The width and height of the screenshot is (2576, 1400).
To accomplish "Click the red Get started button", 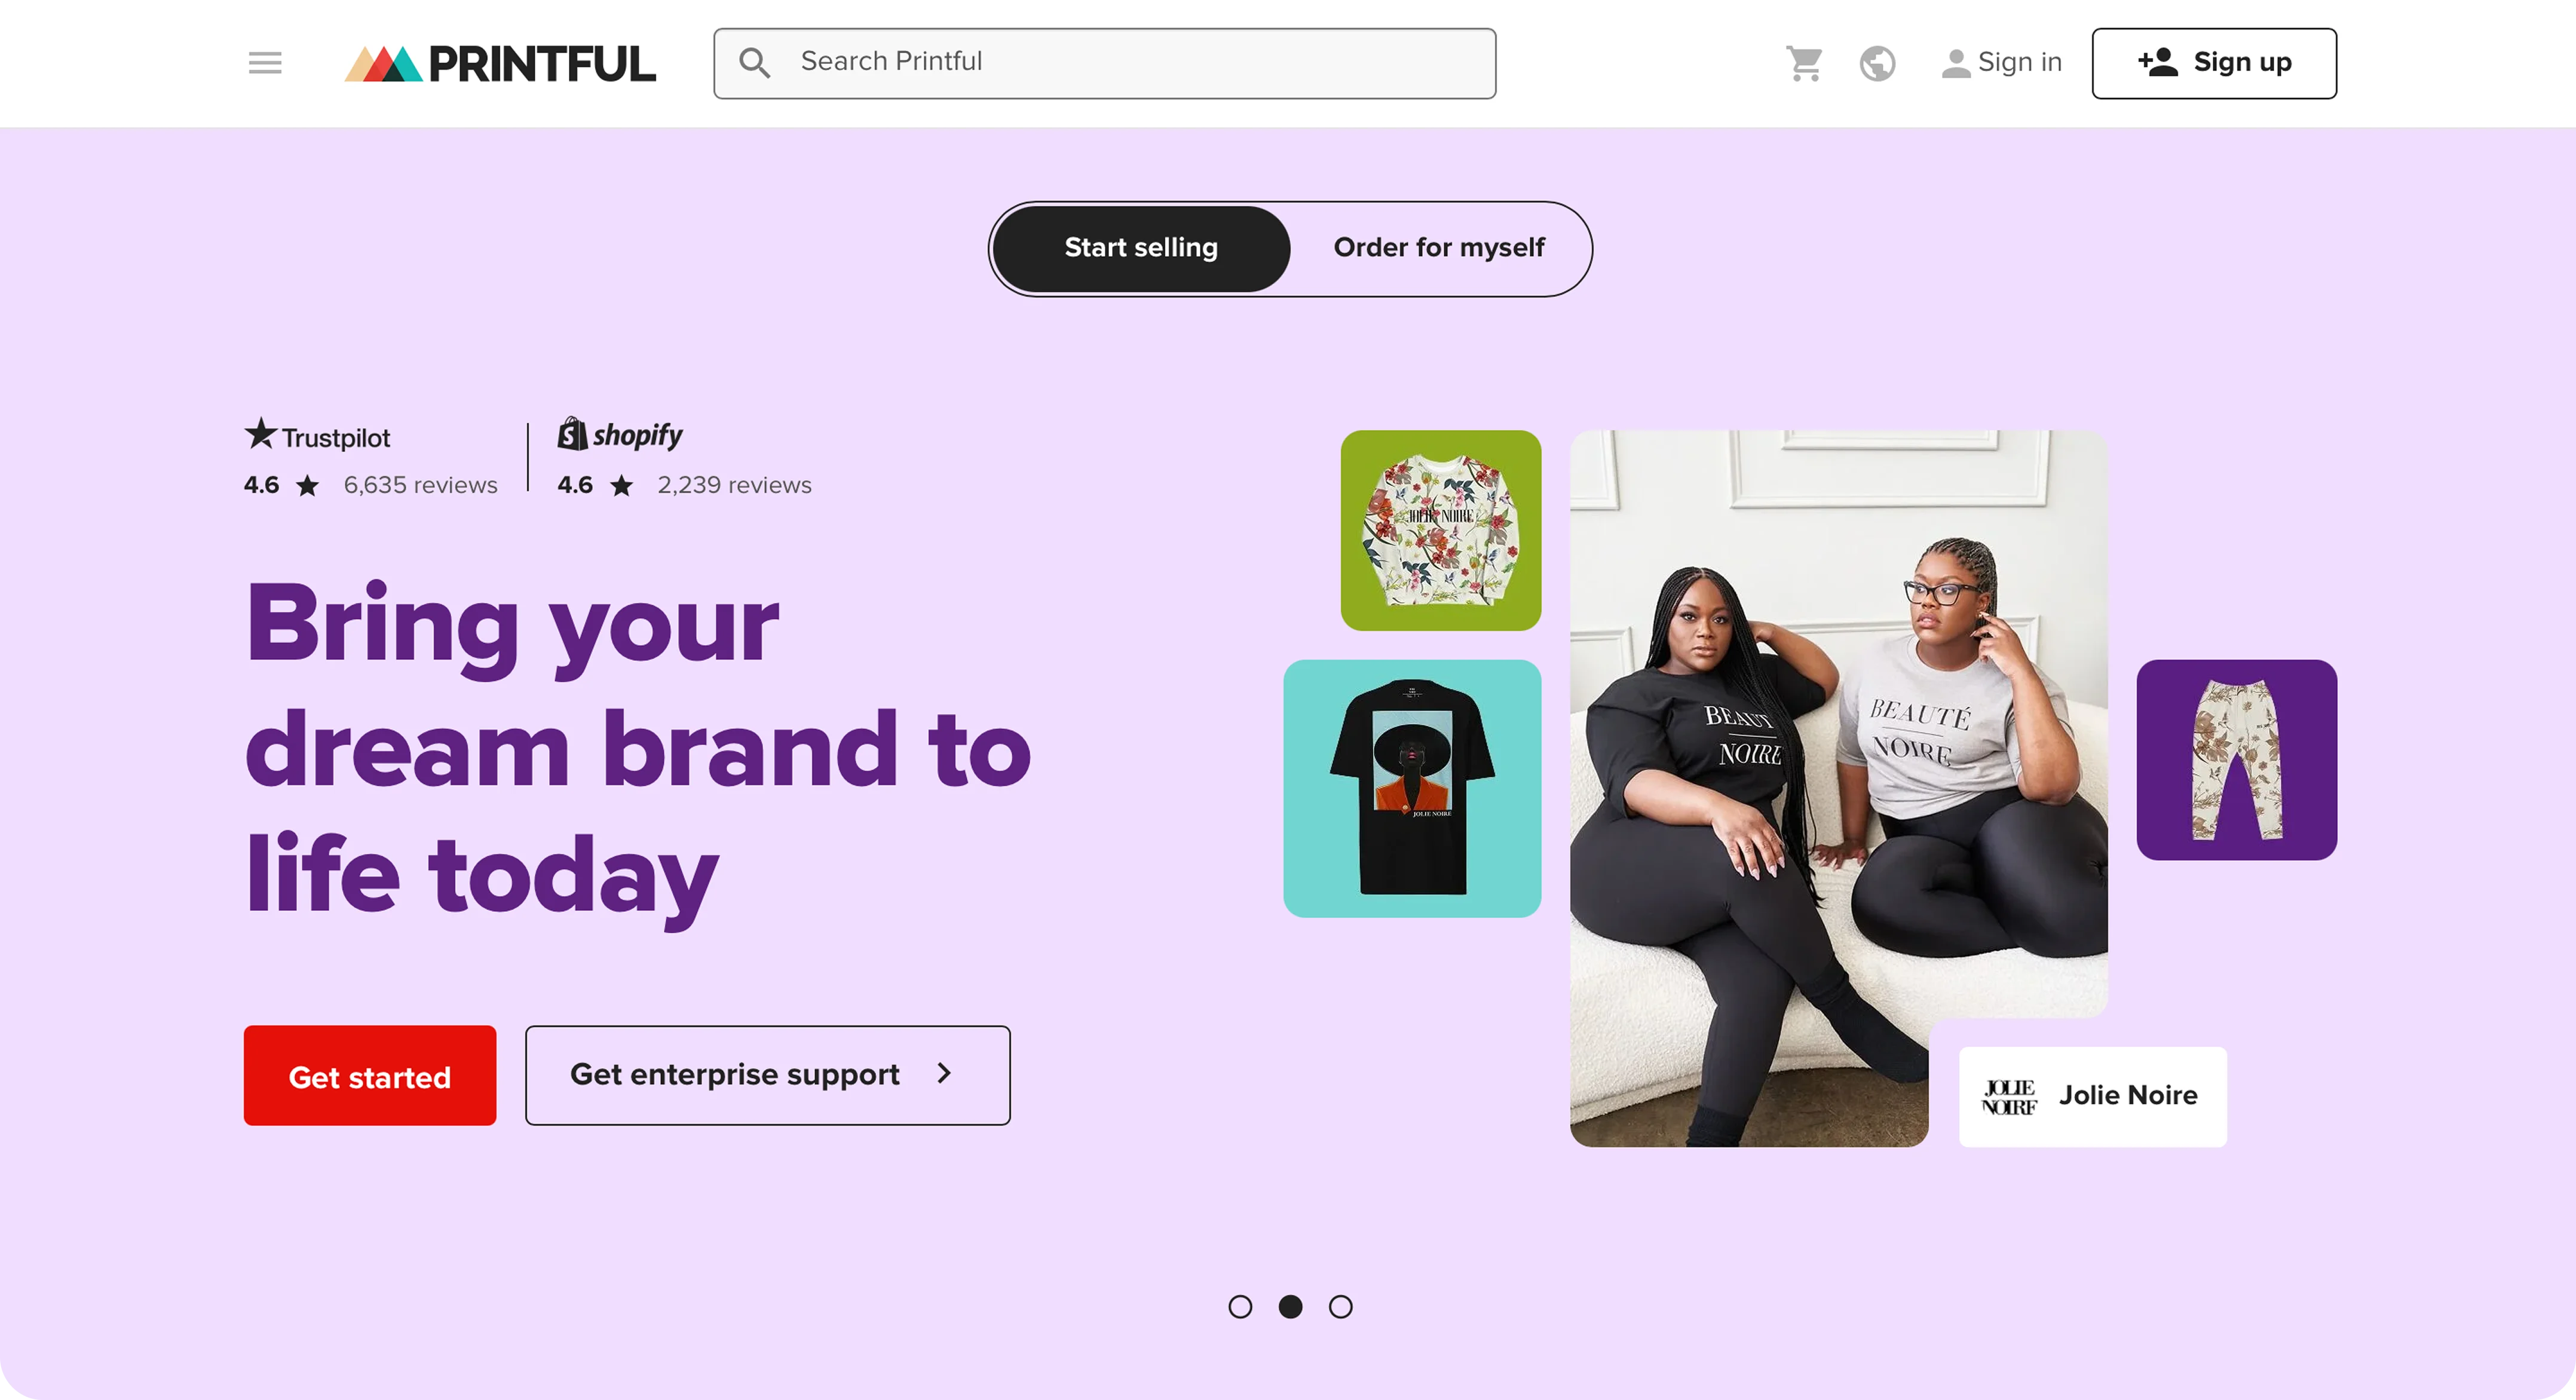I will tap(370, 1076).
